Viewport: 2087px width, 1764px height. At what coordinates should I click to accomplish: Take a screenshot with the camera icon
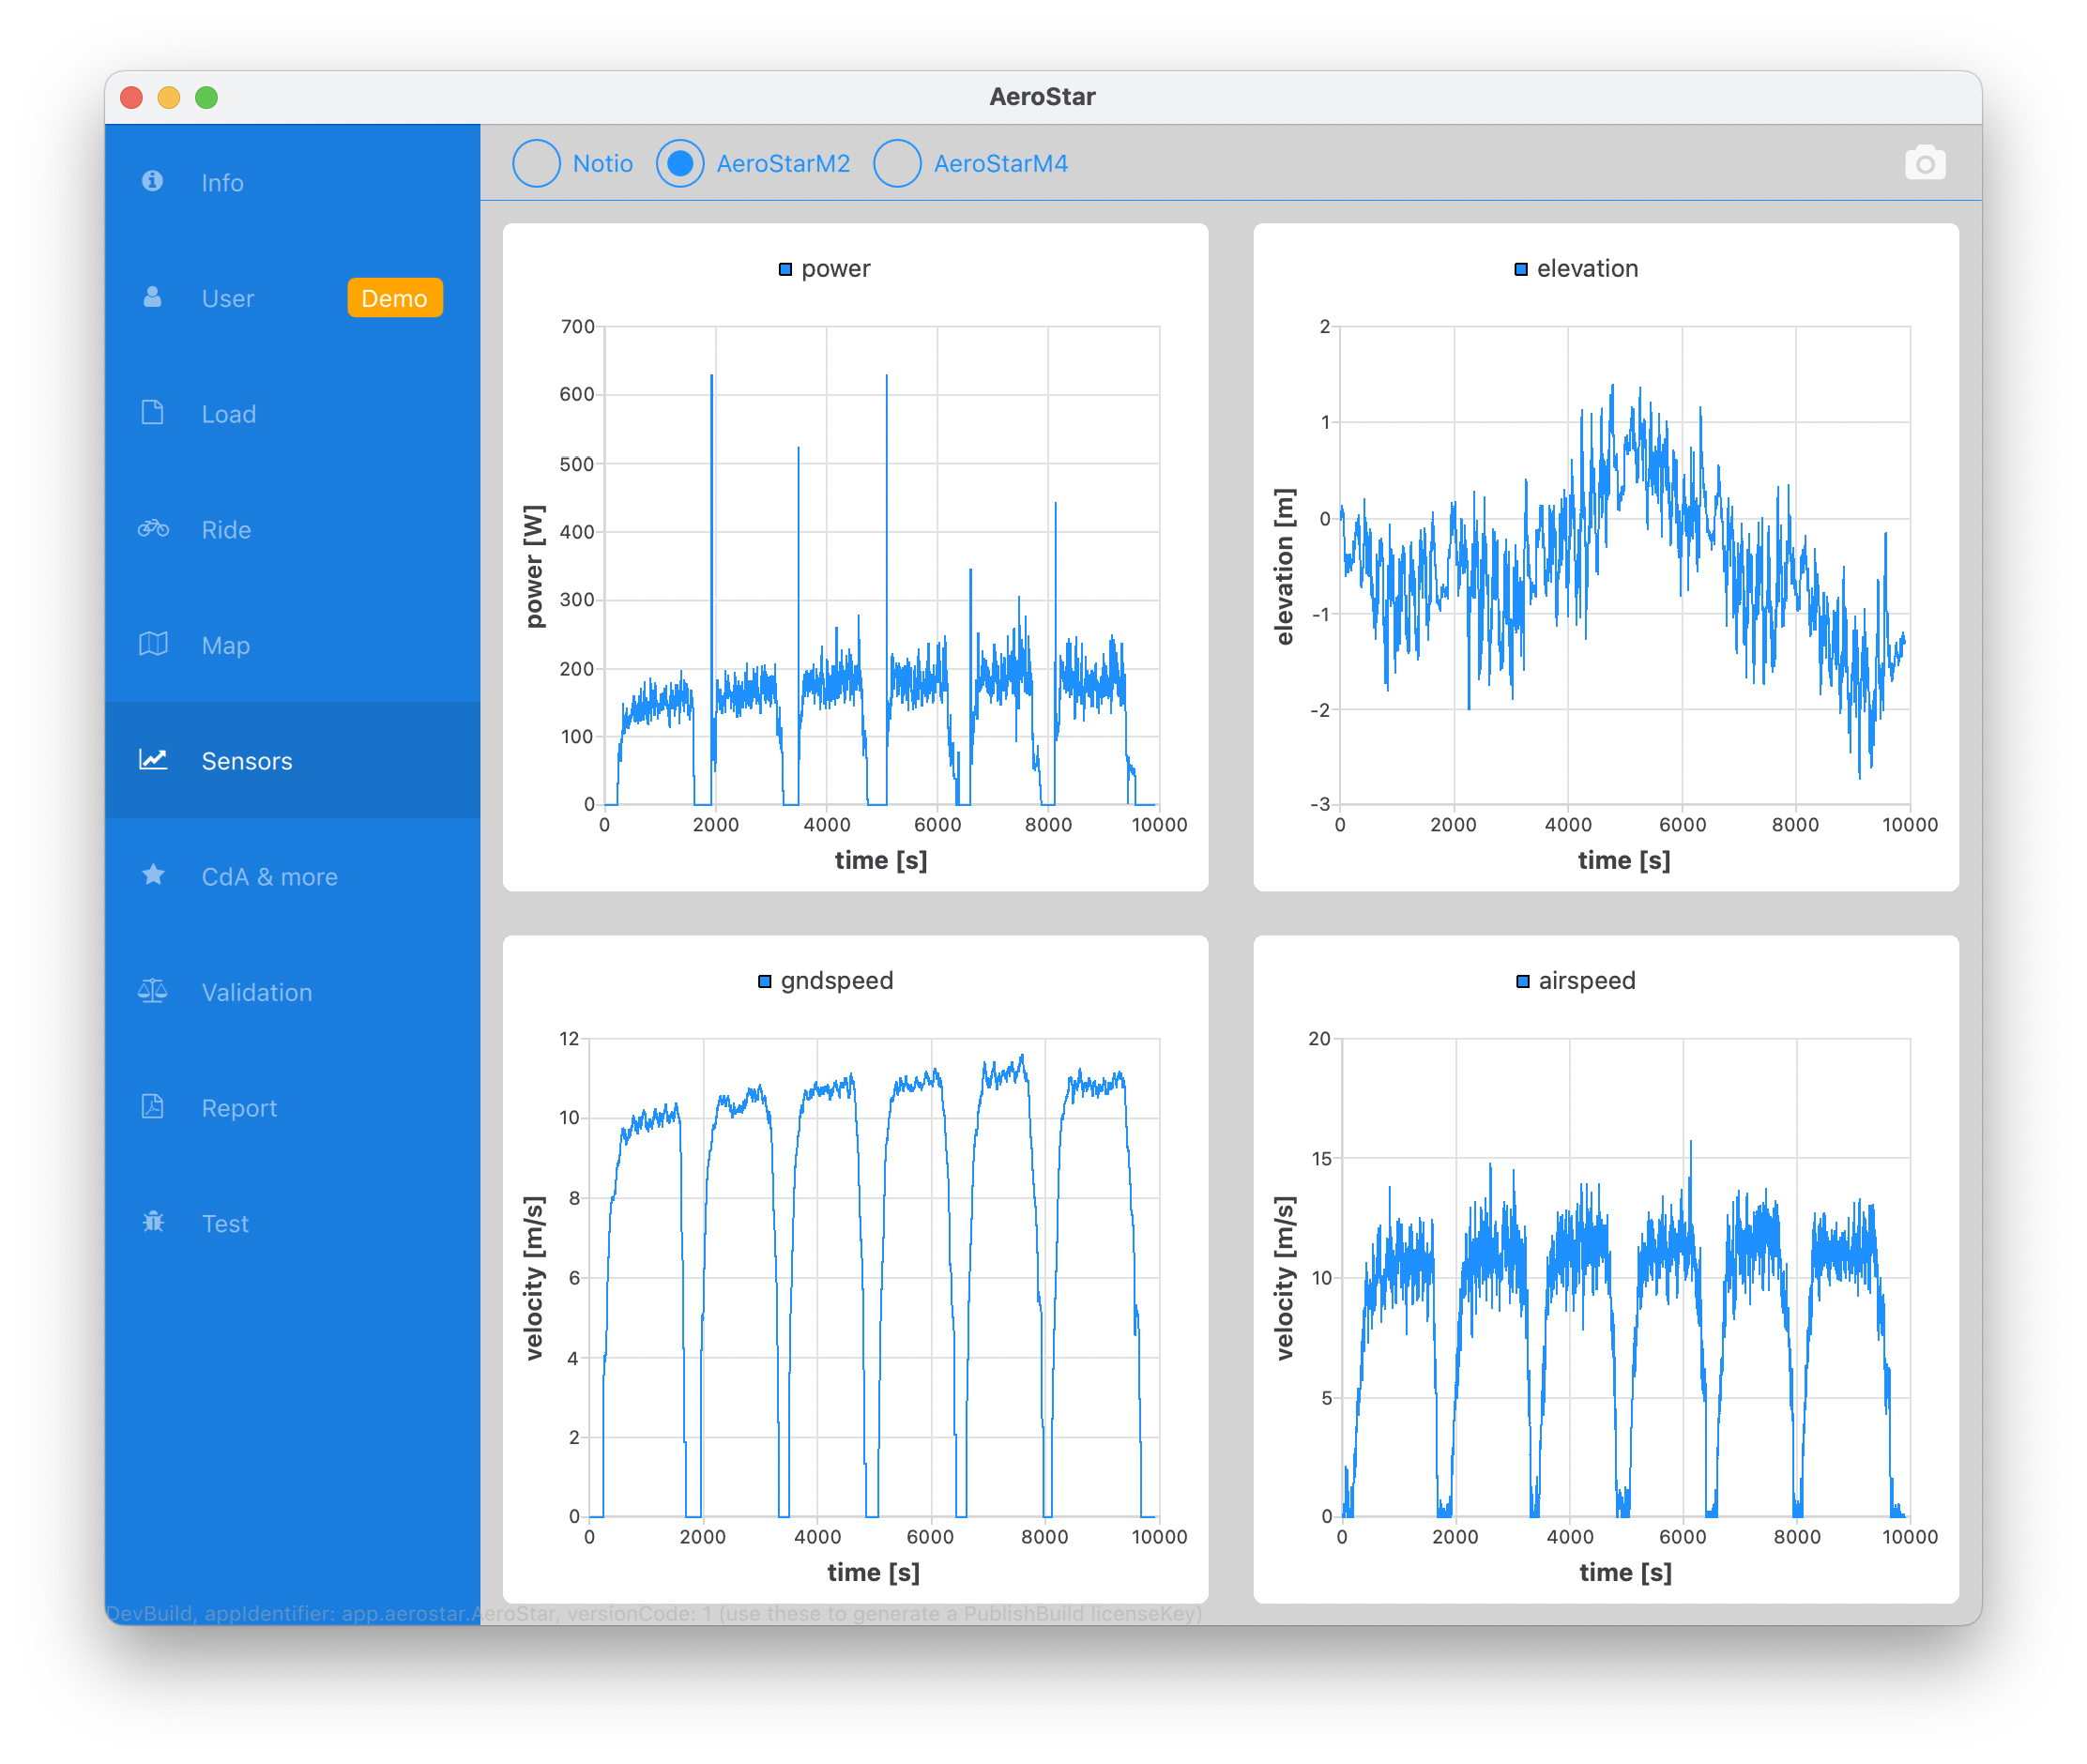pyautogui.click(x=1924, y=163)
